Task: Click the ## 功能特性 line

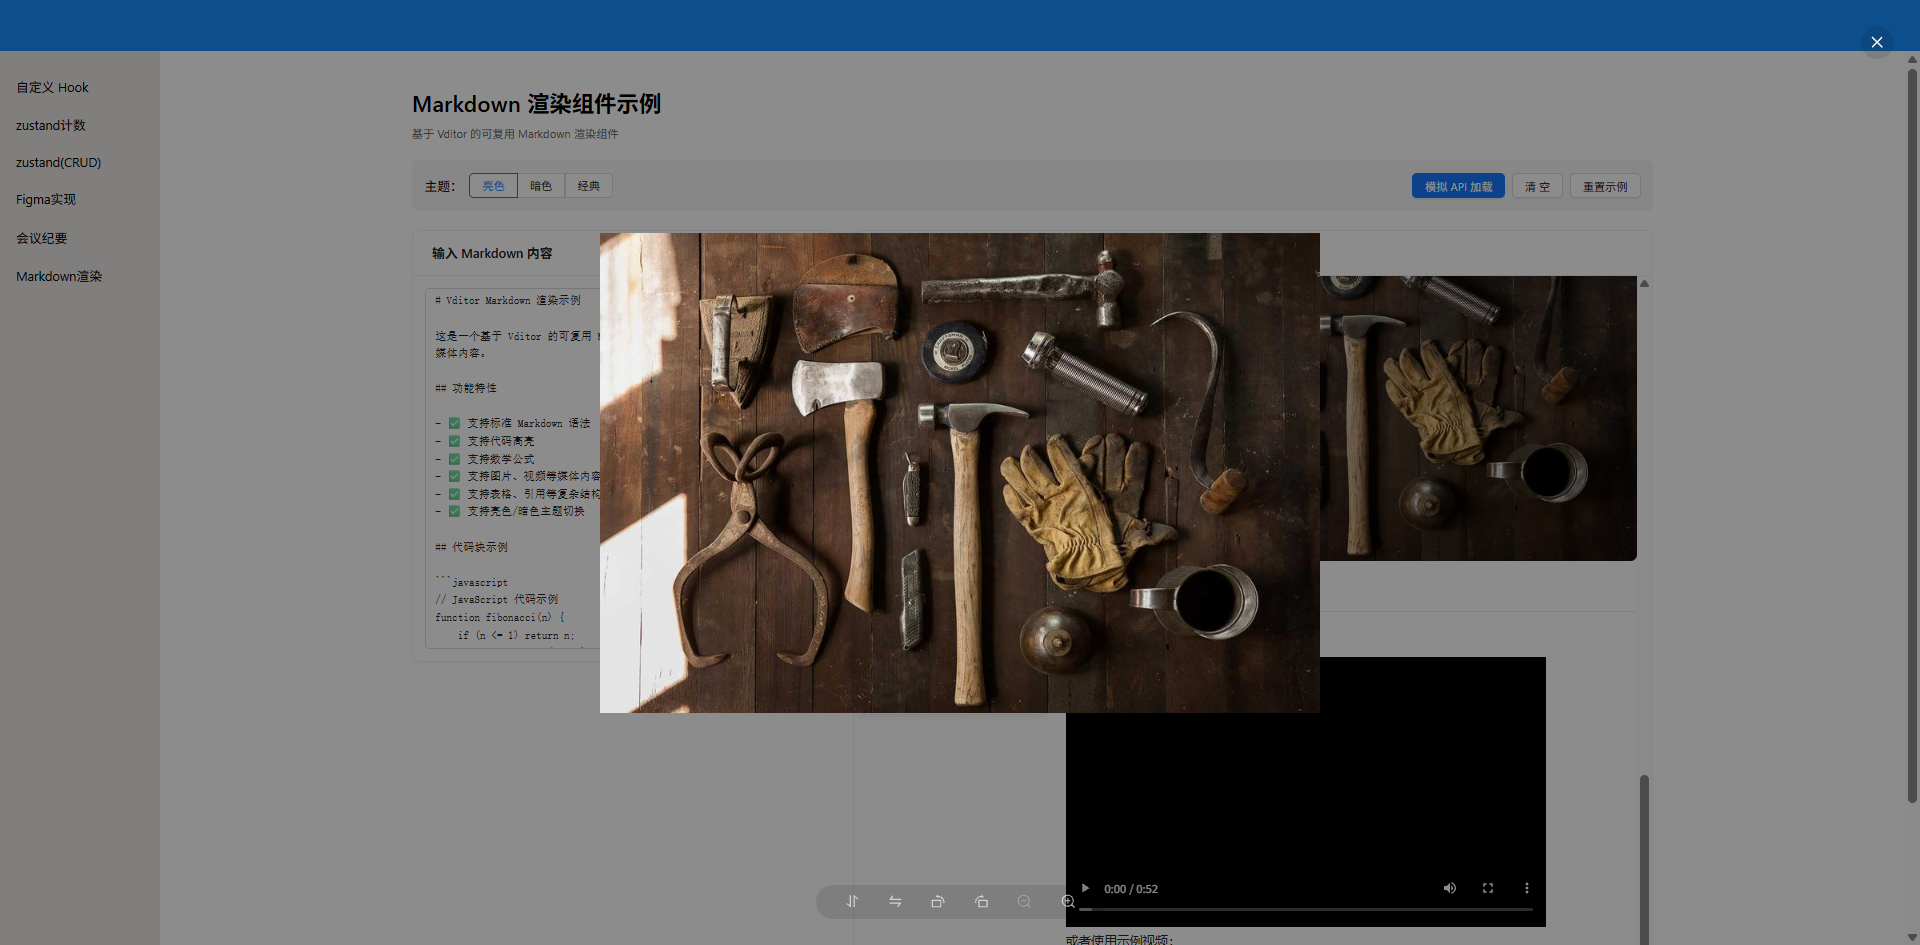Action: (466, 388)
